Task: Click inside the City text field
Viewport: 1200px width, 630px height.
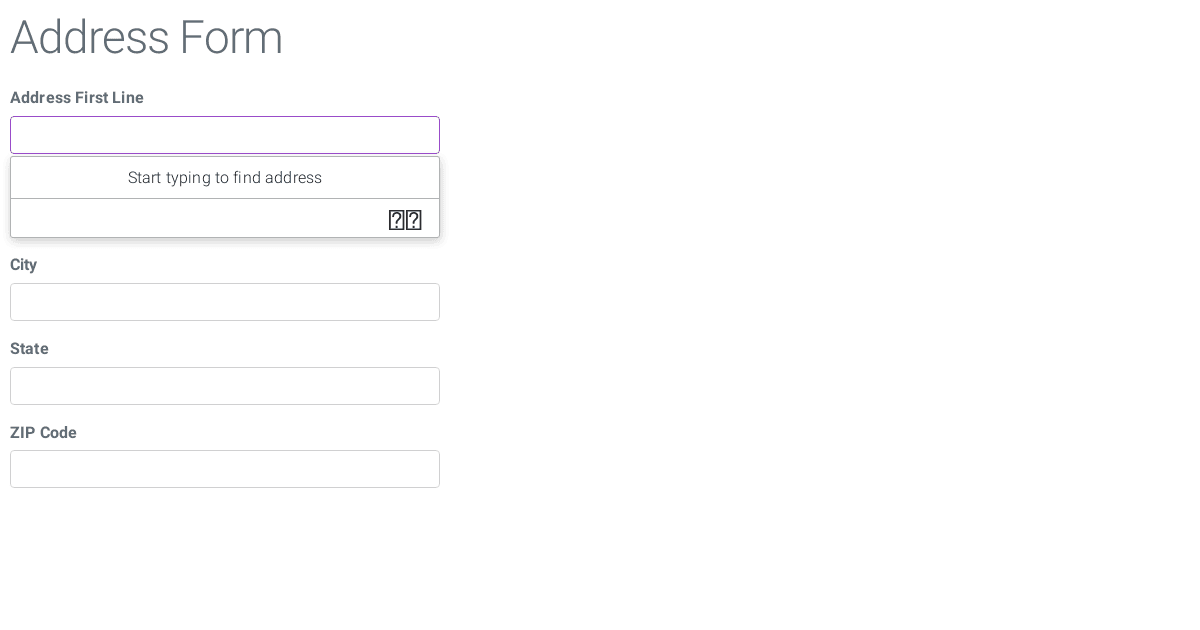Action: point(225,302)
